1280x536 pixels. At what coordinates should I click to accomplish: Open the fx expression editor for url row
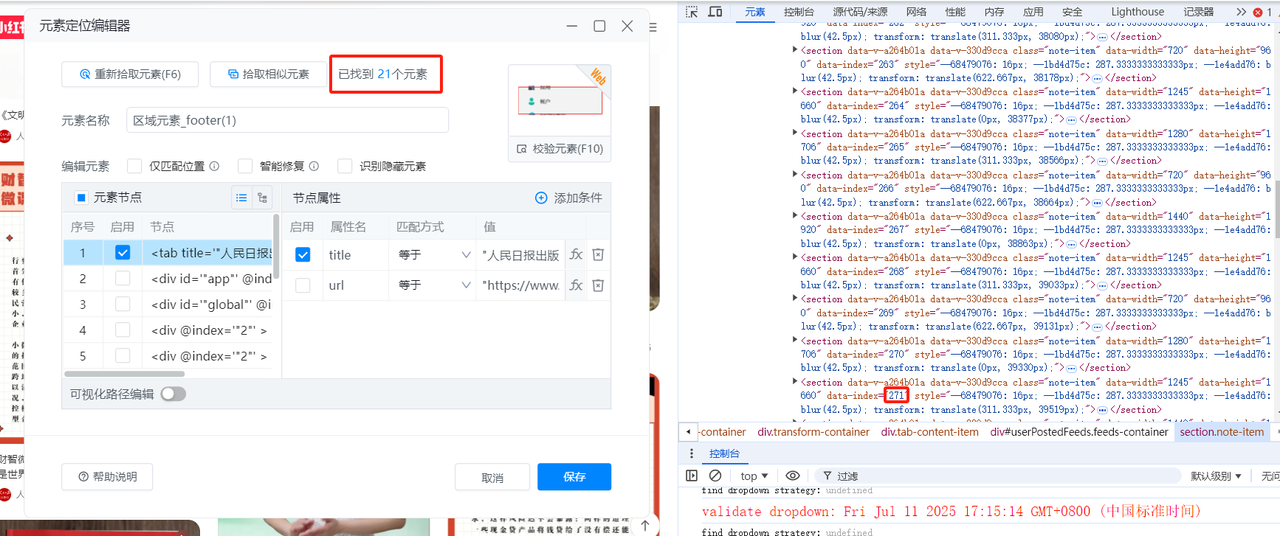(576, 285)
